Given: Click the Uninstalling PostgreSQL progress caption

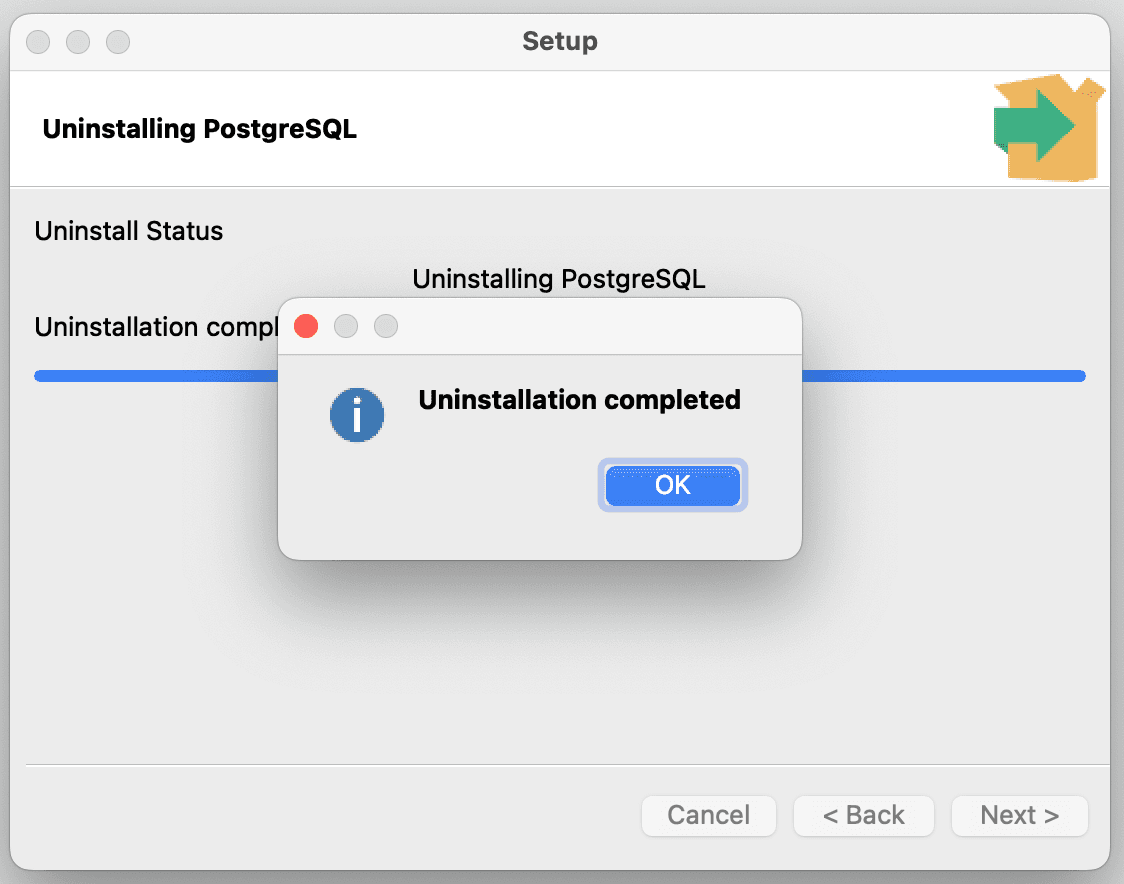Looking at the screenshot, I should coord(559,279).
